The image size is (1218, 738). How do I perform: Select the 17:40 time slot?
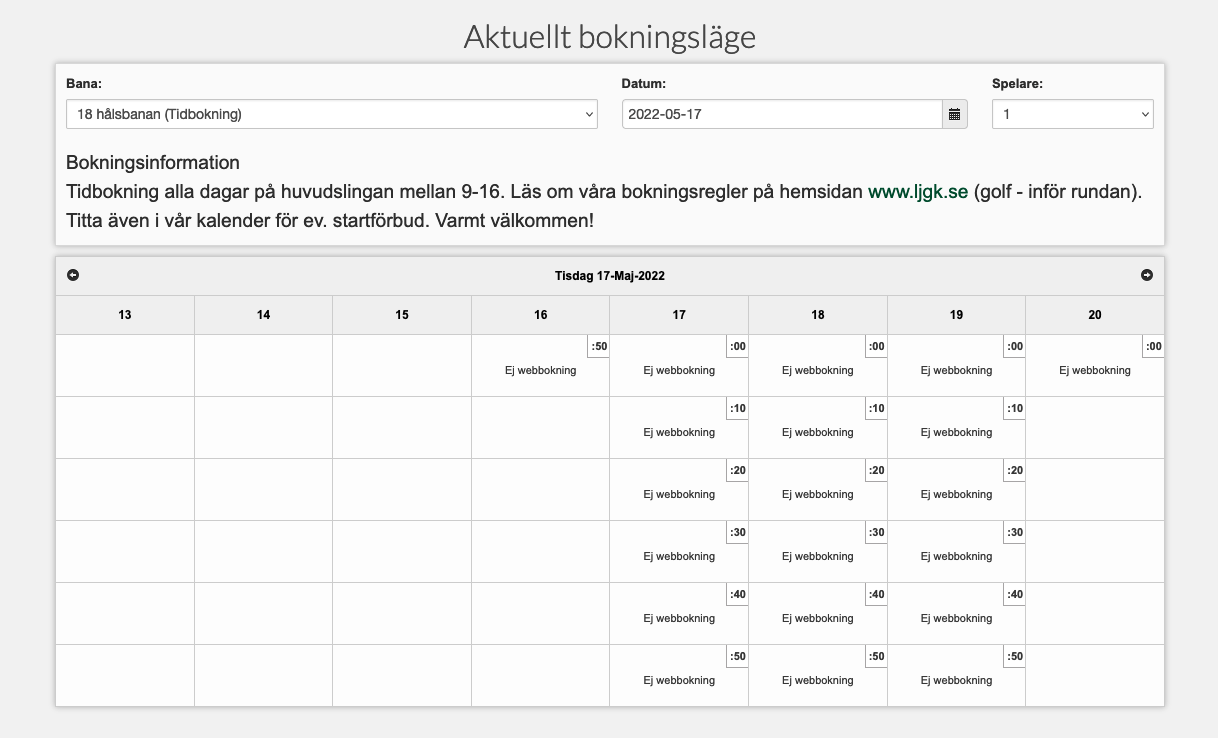pos(679,614)
